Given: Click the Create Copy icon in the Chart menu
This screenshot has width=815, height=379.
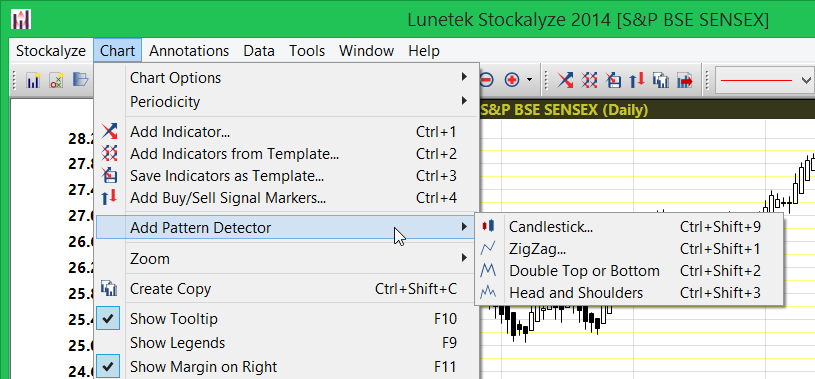Looking at the screenshot, I should point(110,289).
